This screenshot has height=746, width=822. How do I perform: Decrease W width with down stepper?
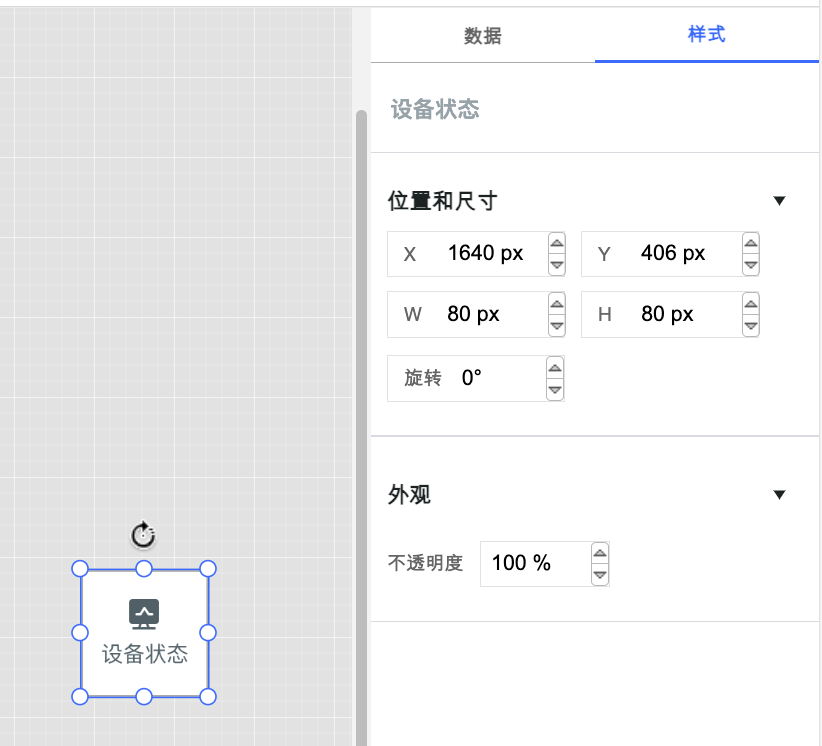[x=557, y=326]
